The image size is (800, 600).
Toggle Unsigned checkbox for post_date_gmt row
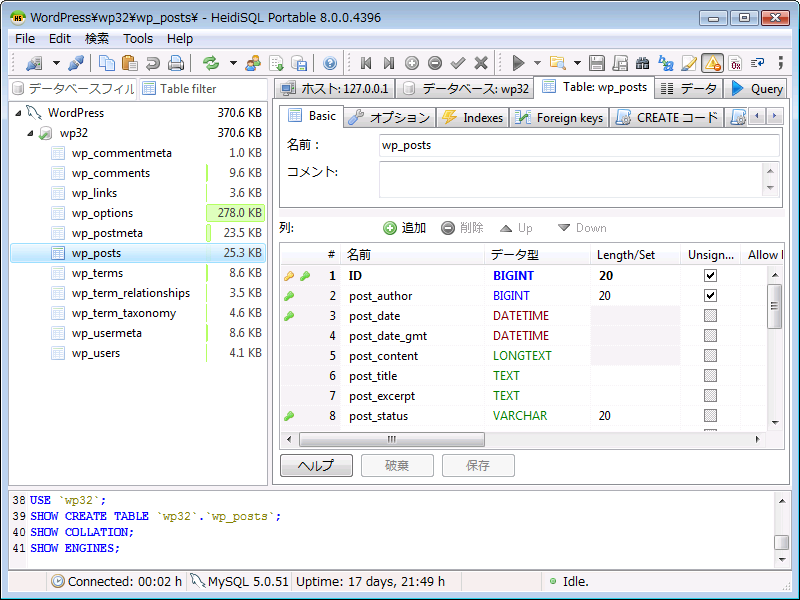pyautogui.click(x=710, y=335)
